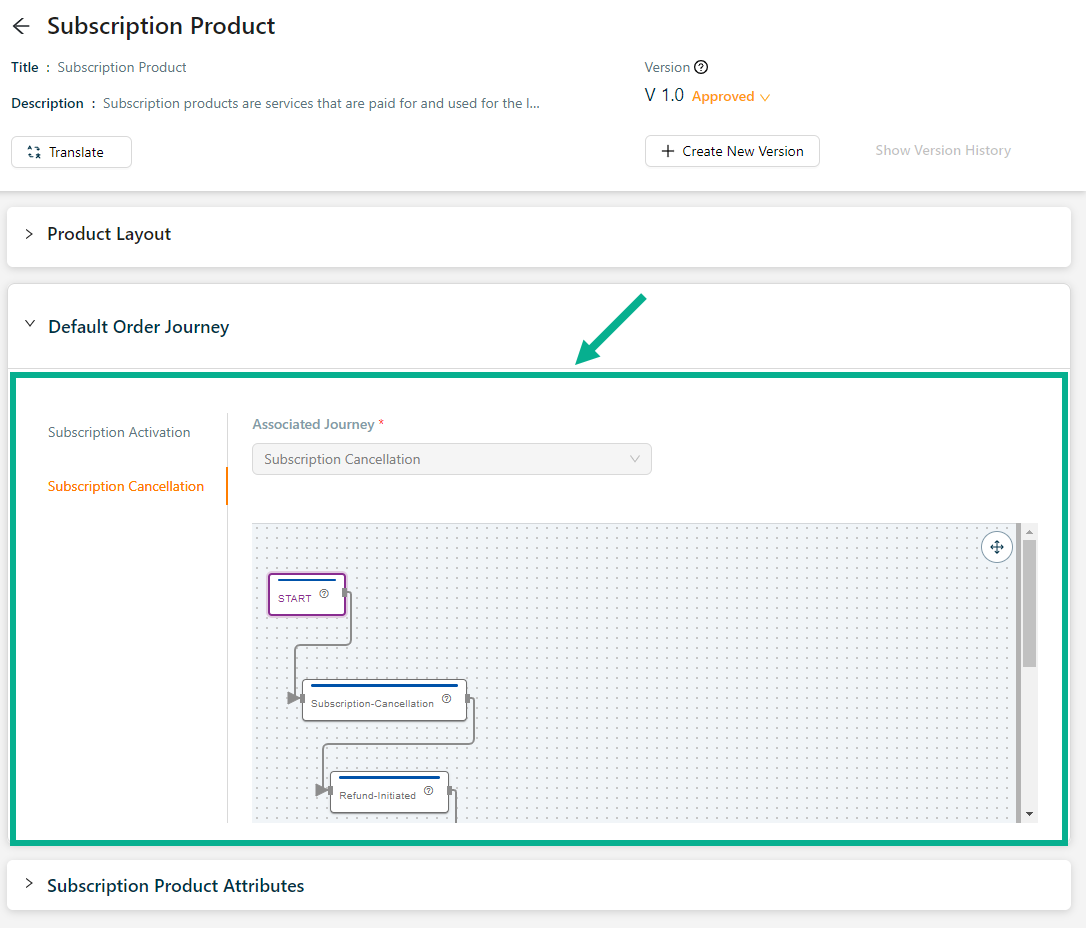
Task: Click help icon on Subscription-Cancellation node
Action: pos(446,699)
